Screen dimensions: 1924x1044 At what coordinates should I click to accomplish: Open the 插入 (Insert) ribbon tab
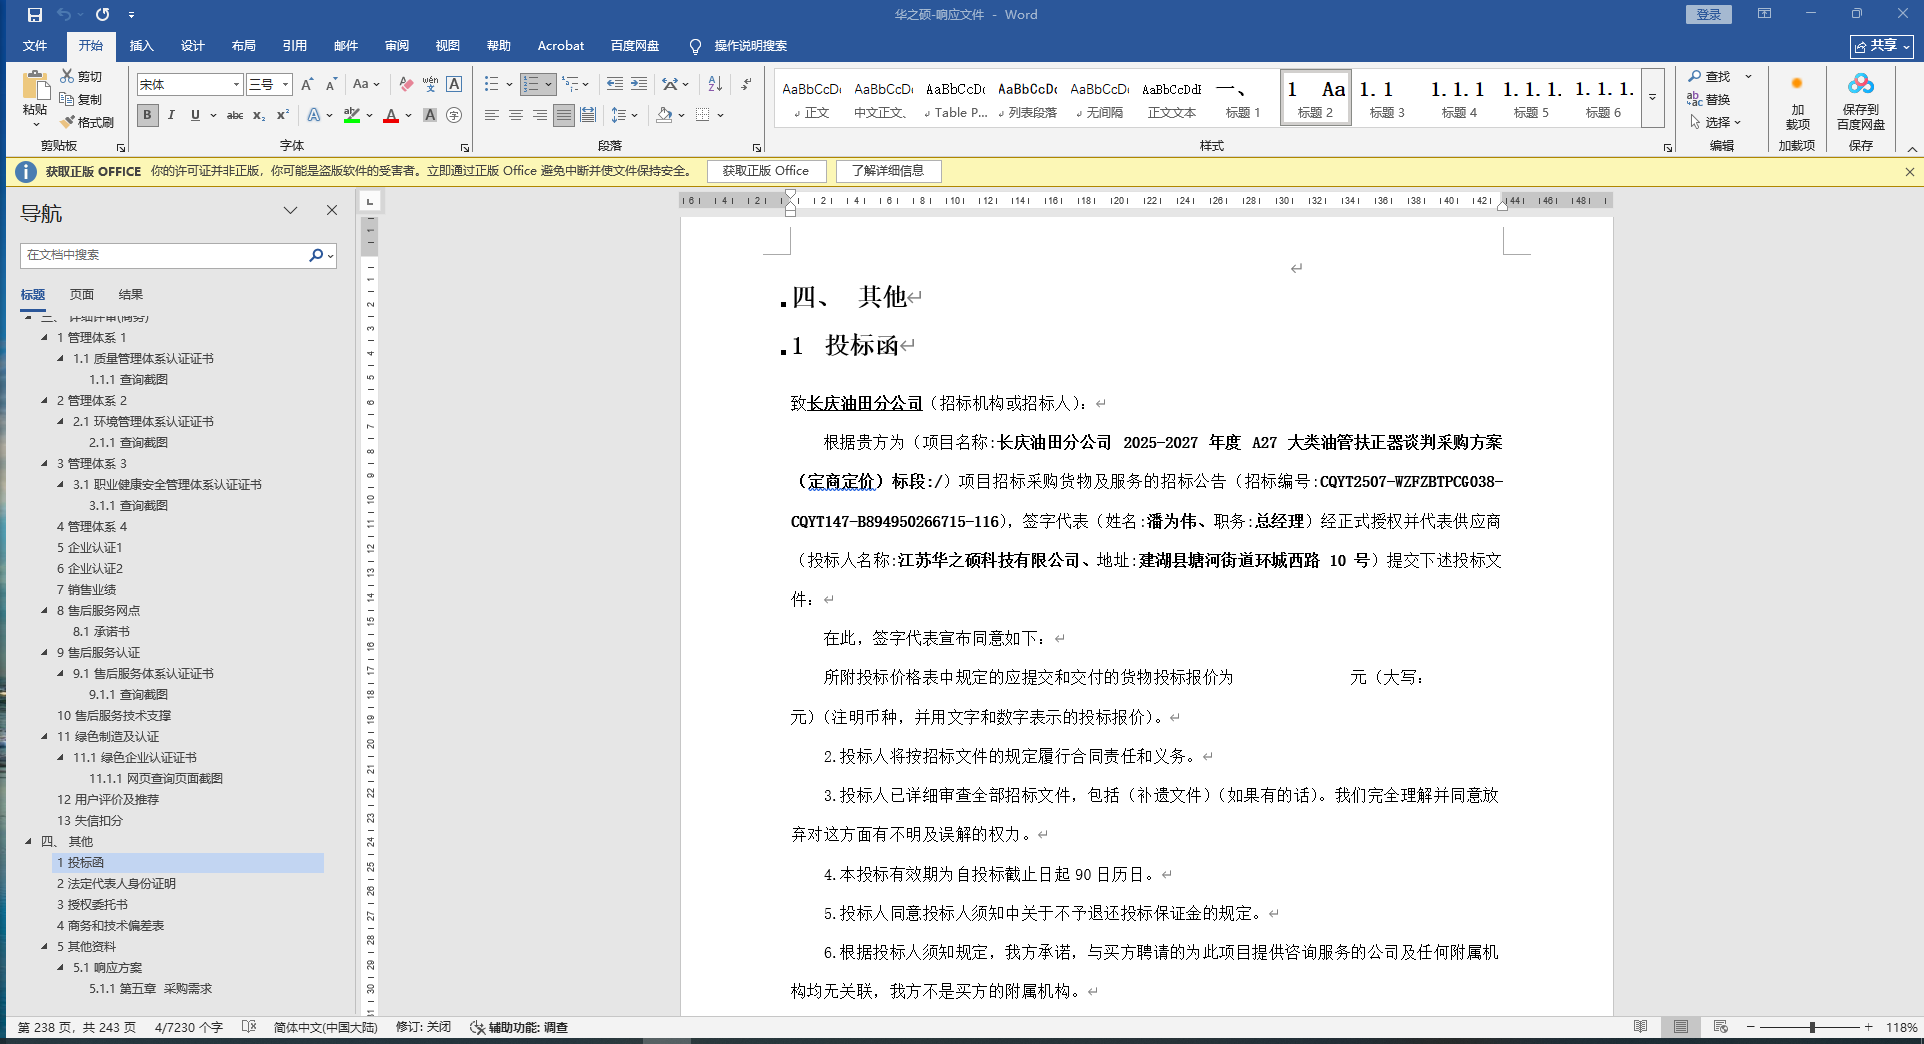tap(141, 46)
